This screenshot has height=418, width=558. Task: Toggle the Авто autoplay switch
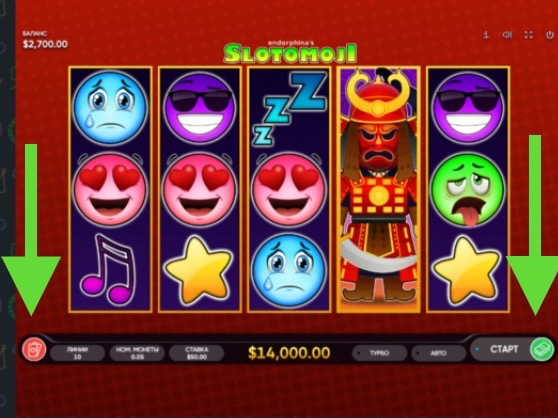438,353
